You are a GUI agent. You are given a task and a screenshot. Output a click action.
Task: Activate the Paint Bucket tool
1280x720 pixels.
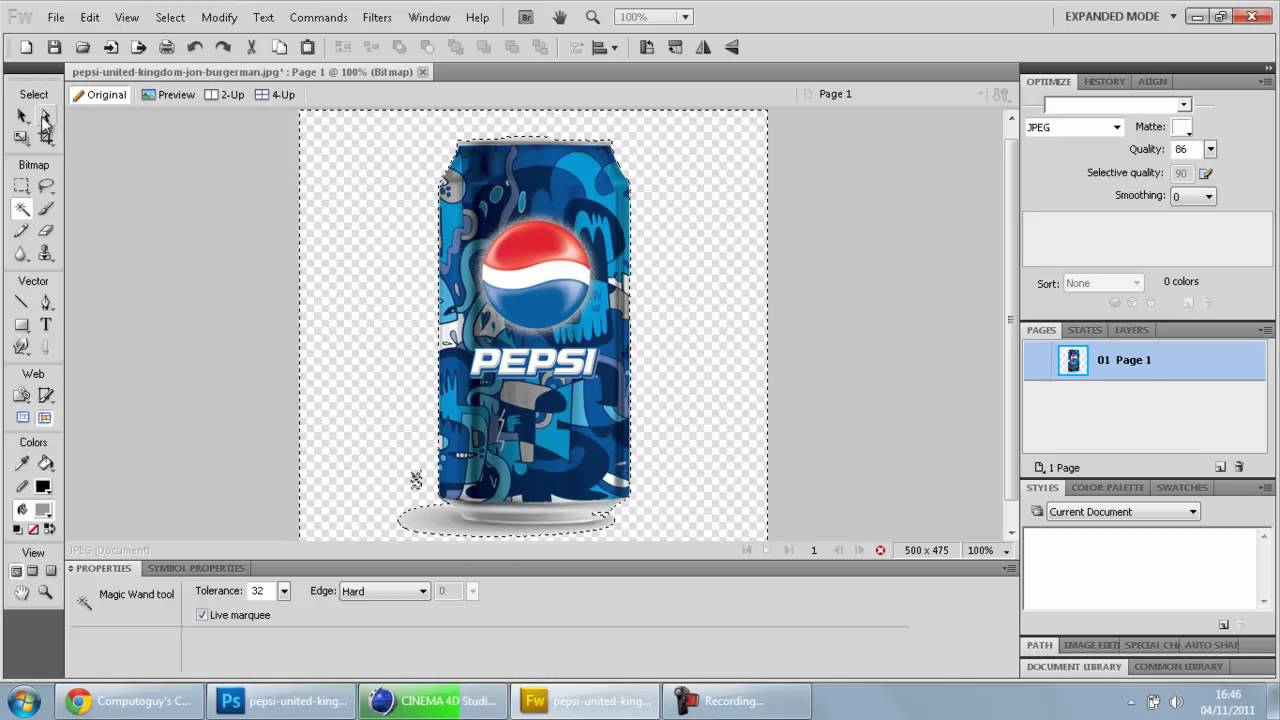click(46, 464)
